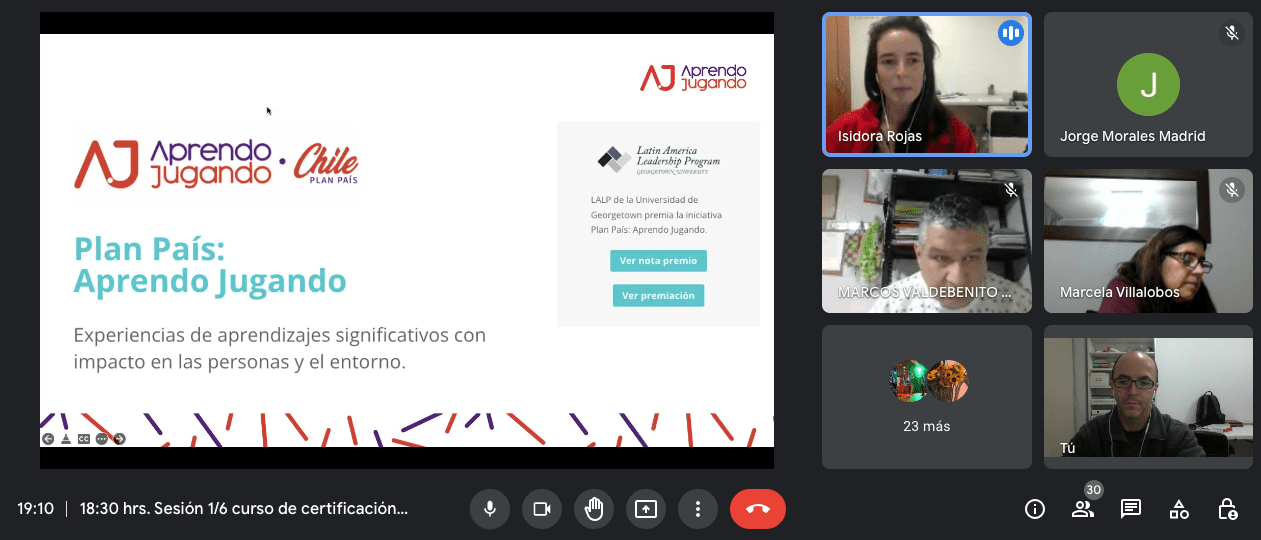1261x540 pixels.
Task: Click the '19:10' clock text
Action: click(x=35, y=508)
